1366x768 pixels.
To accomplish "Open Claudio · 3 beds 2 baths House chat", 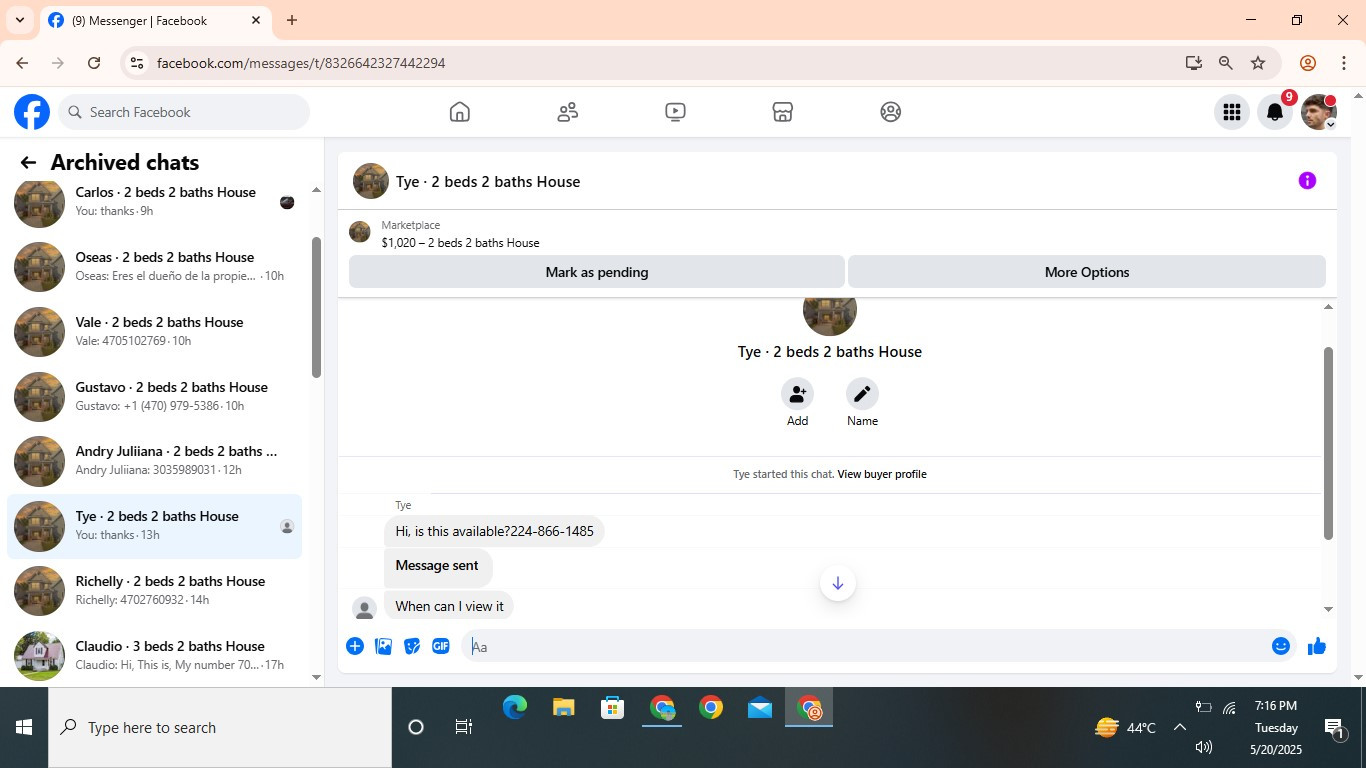I will pos(155,656).
